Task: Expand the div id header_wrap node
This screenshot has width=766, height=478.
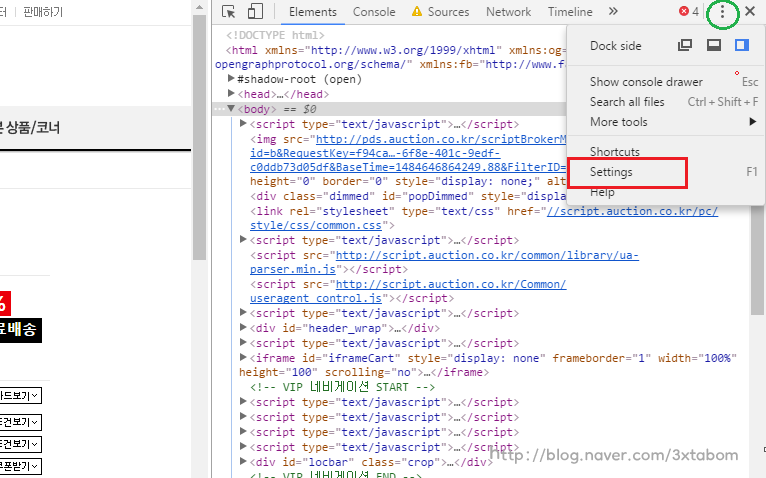Action: point(243,327)
